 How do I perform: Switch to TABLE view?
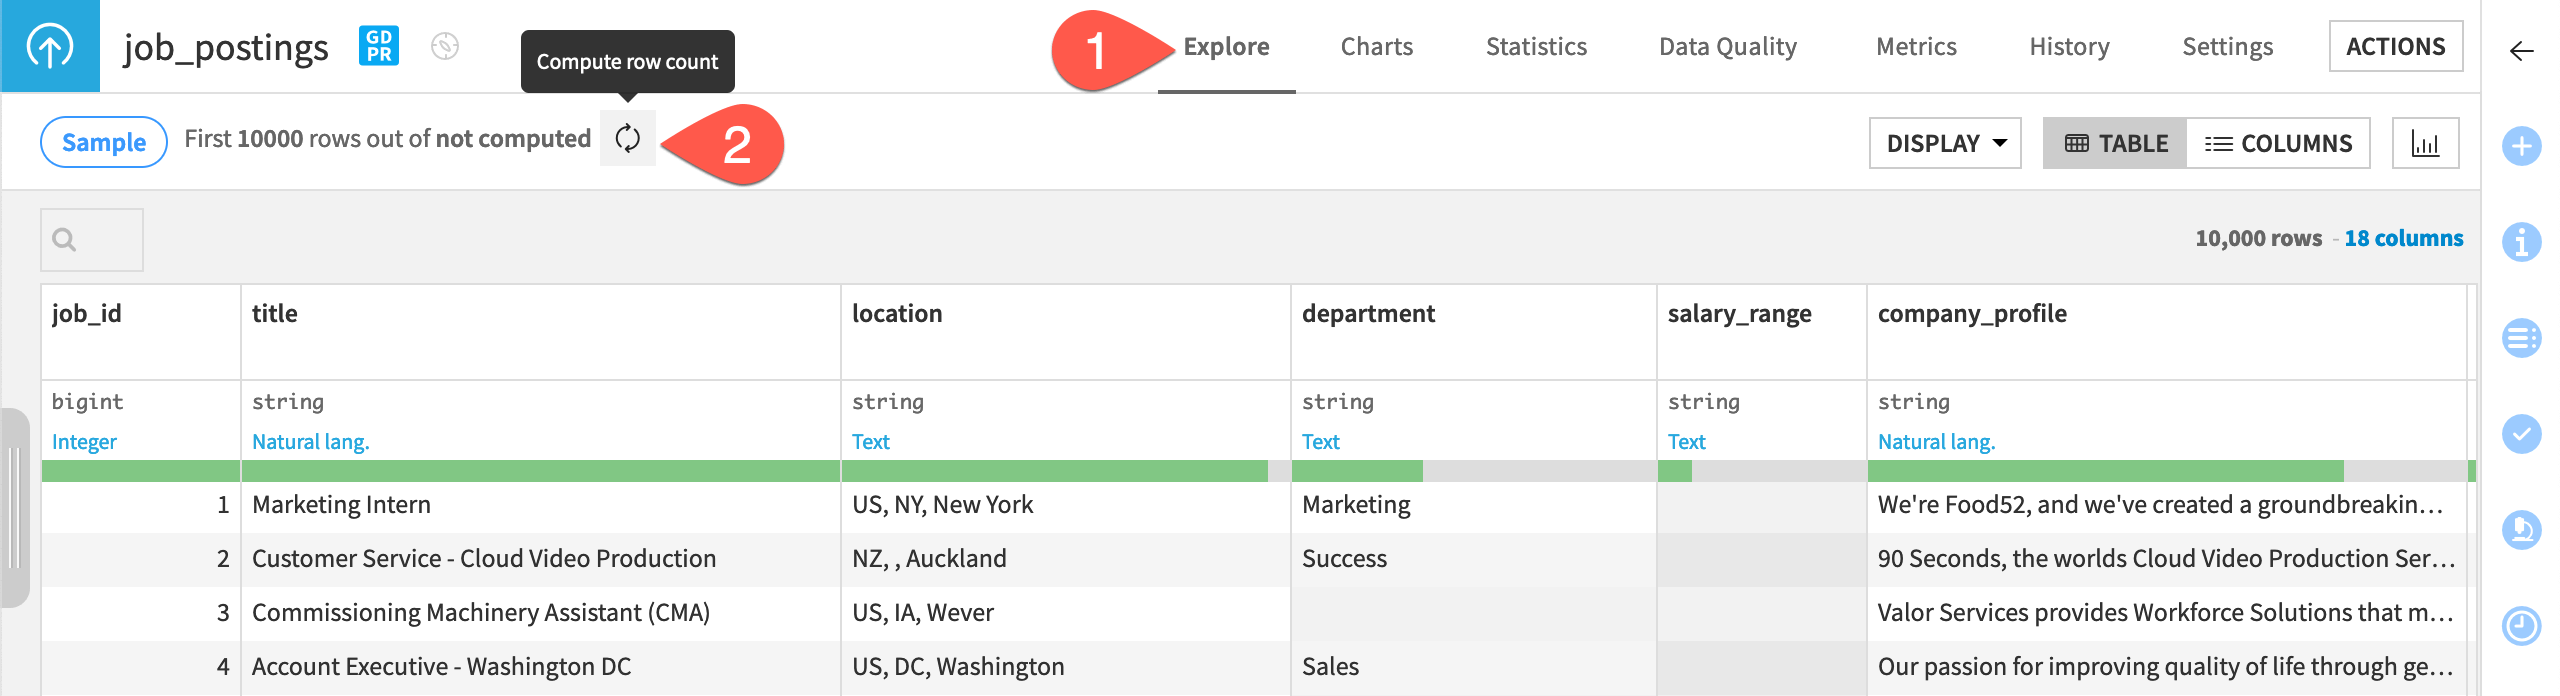pos(2115,143)
